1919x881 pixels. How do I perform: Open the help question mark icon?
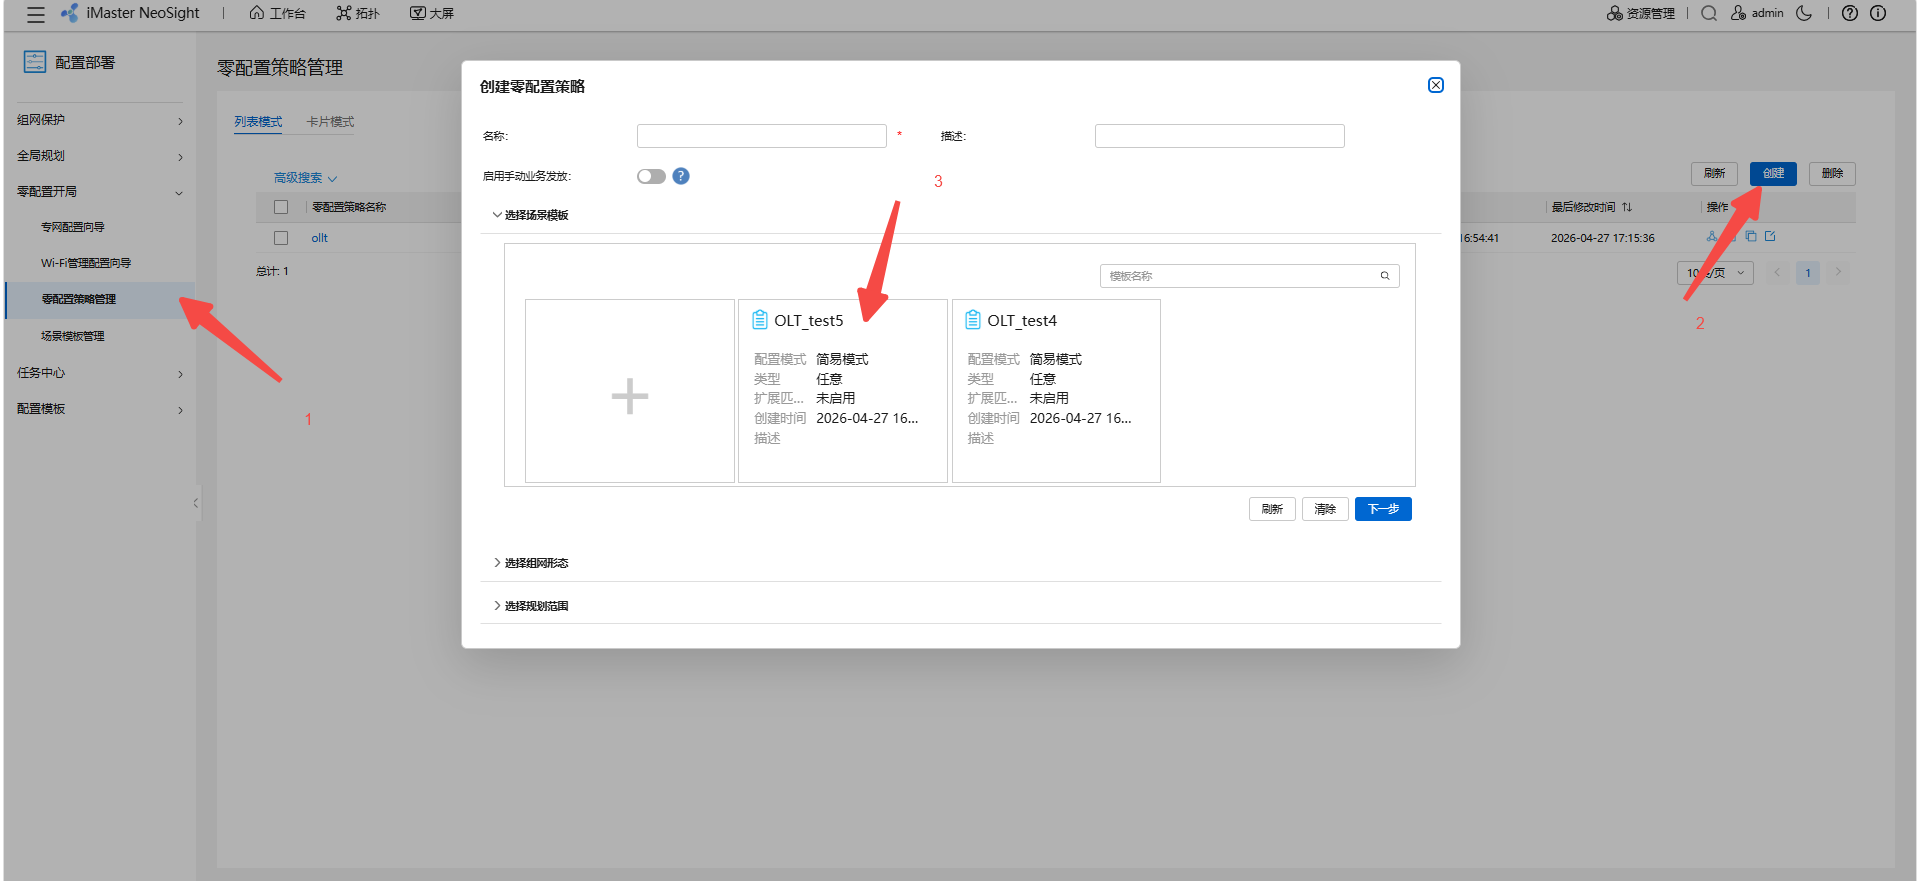1850,13
